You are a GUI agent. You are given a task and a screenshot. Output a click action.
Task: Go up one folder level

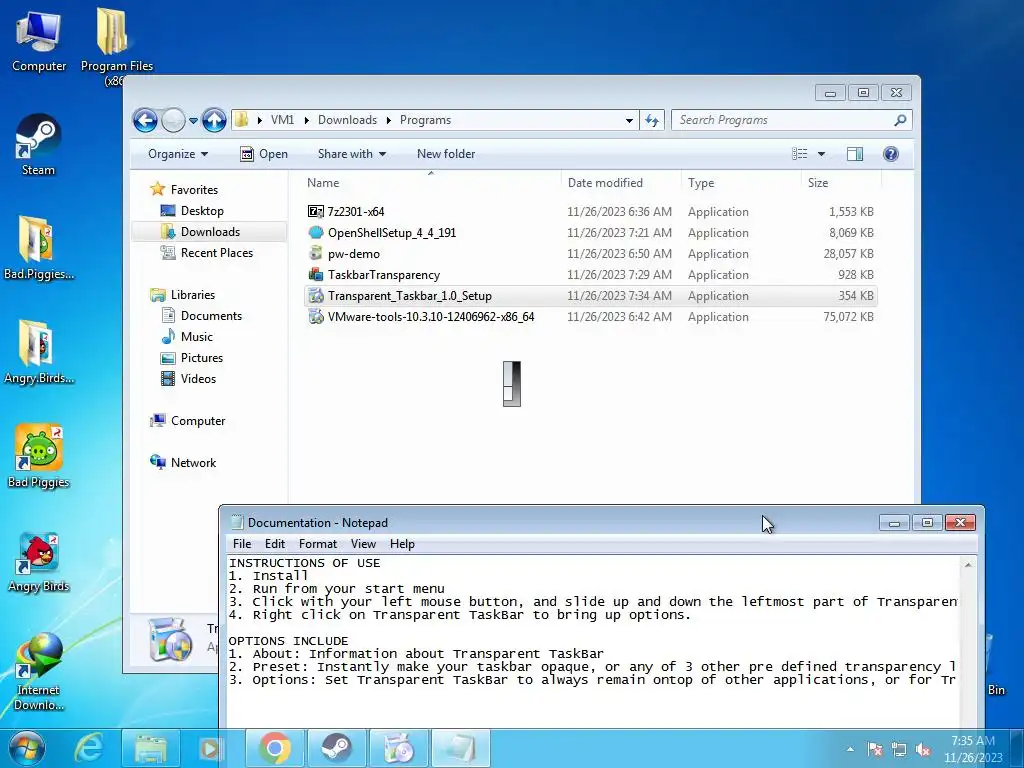pos(214,120)
